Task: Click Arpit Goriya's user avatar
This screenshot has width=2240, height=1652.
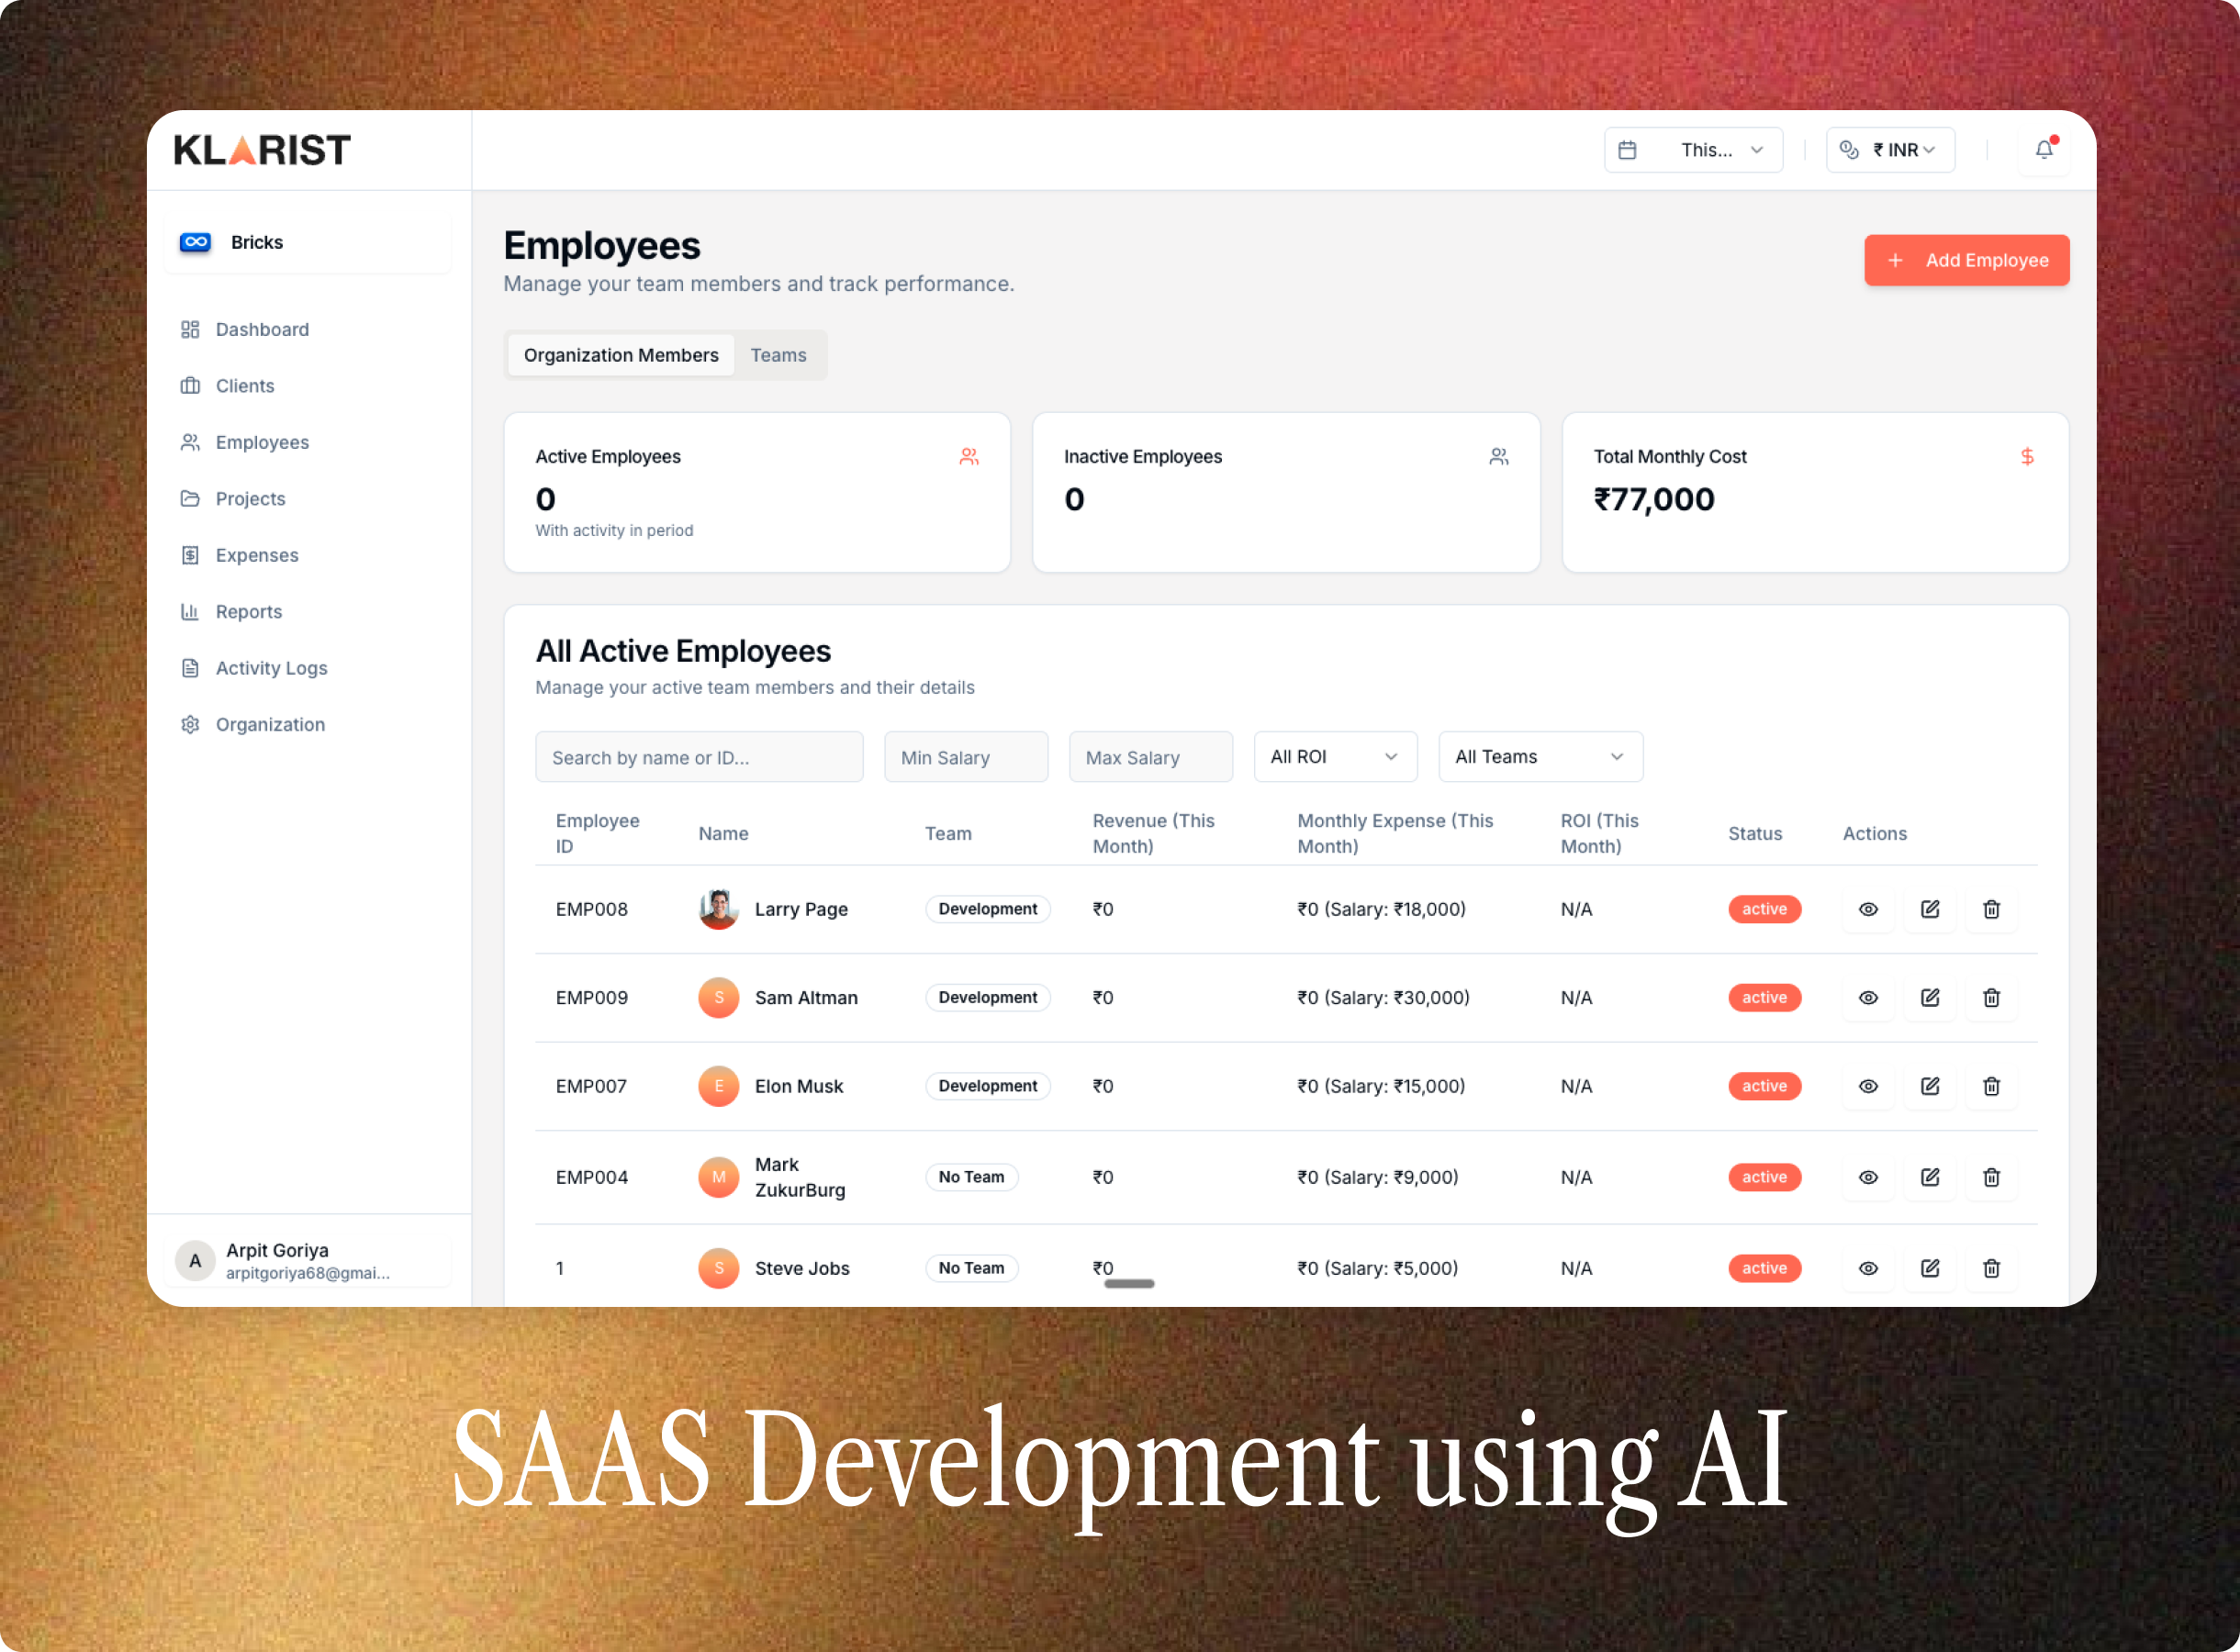Action: click(x=195, y=1261)
